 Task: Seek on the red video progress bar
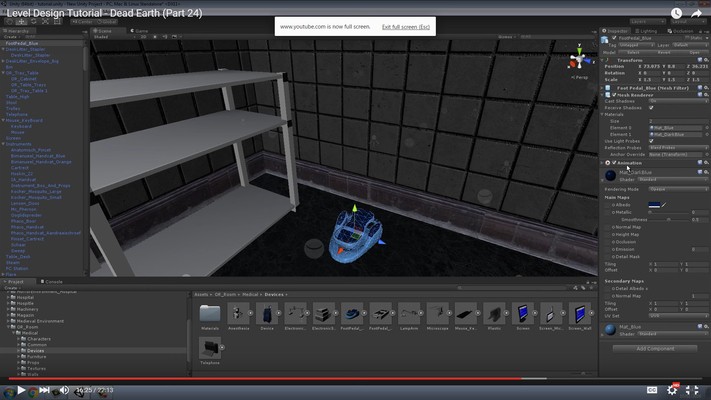265,378
